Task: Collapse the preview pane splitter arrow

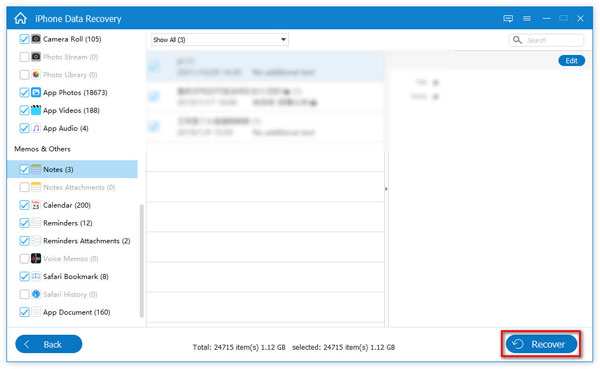Action: [x=386, y=189]
